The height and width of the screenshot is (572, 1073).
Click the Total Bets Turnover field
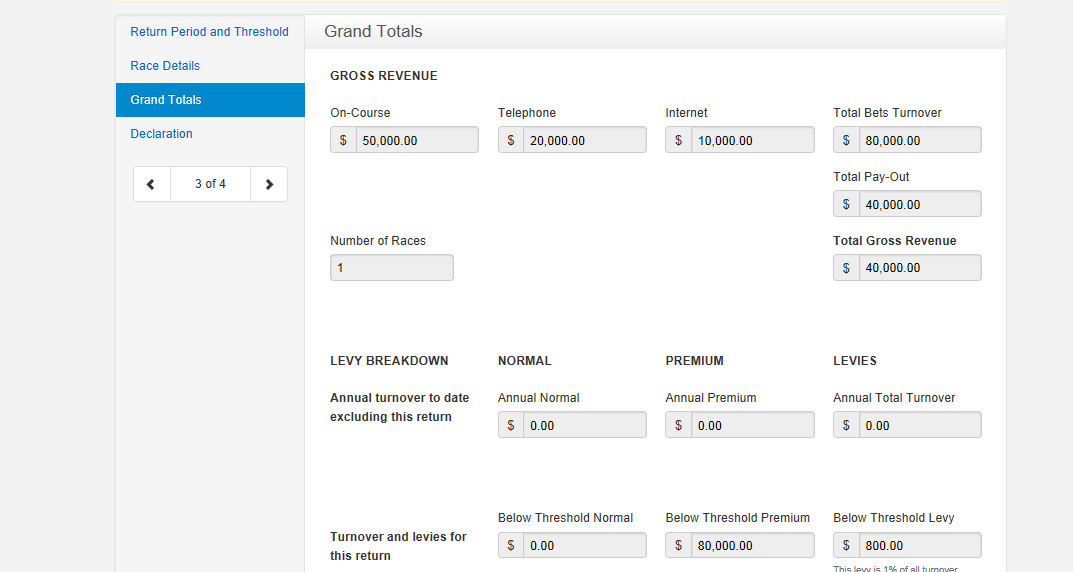point(920,140)
